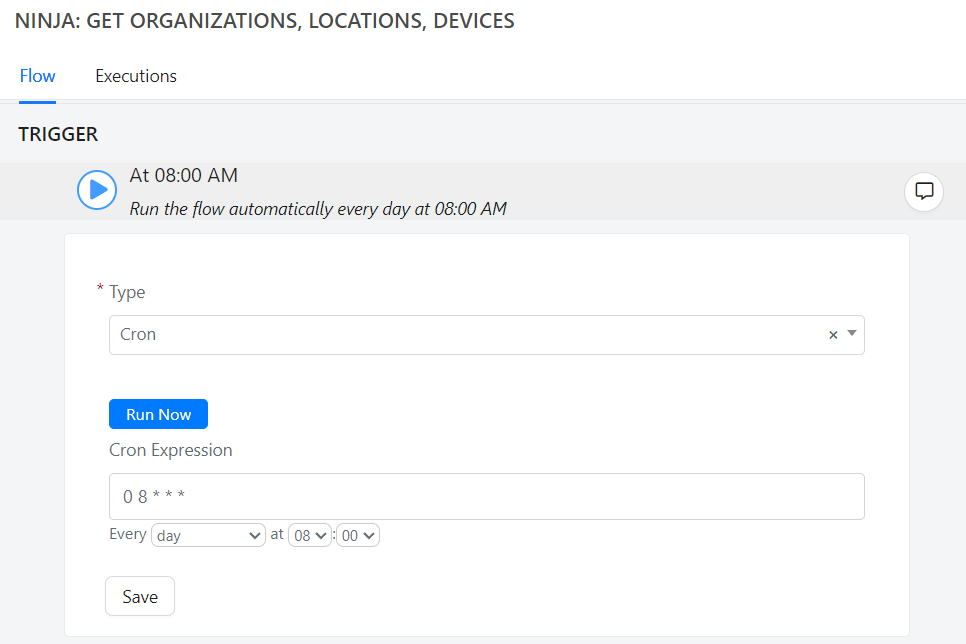
Task: Focus the Cron Expression input field
Action: (487, 496)
